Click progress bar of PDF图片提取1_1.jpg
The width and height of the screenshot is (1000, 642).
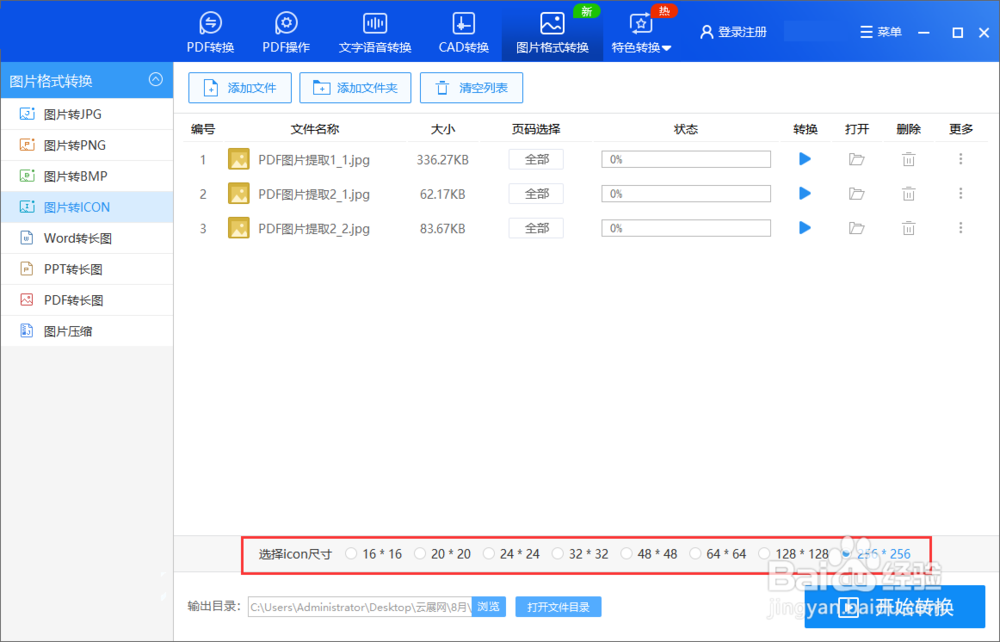pyautogui.click(x=686, y=159)
